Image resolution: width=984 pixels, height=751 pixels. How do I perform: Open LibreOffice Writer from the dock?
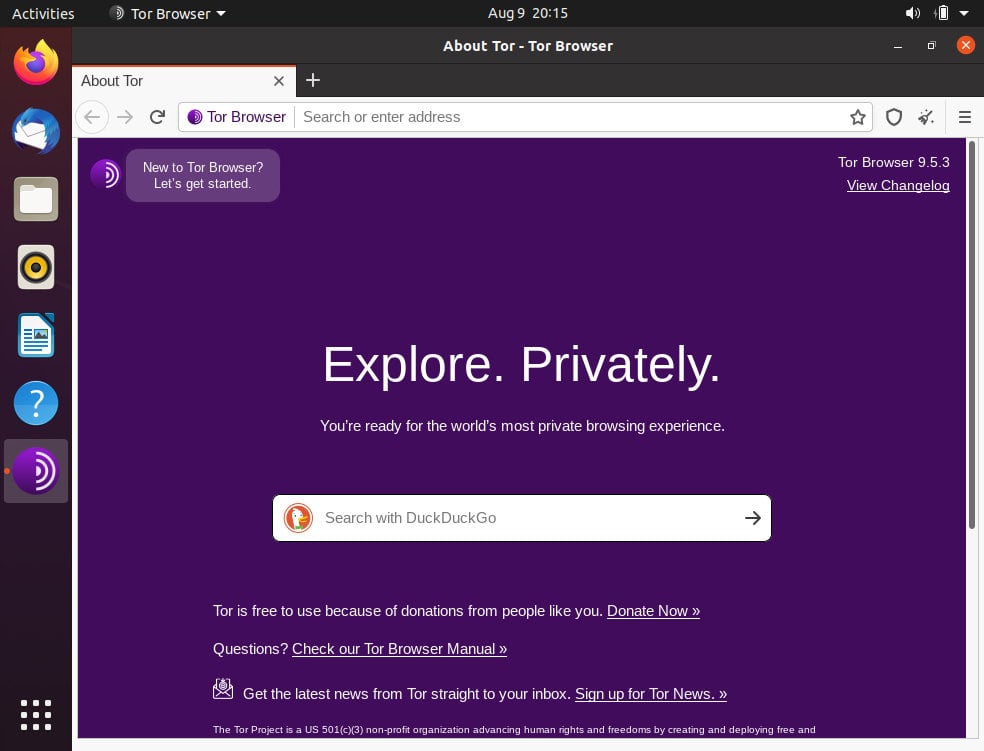[x=36, y=335]
